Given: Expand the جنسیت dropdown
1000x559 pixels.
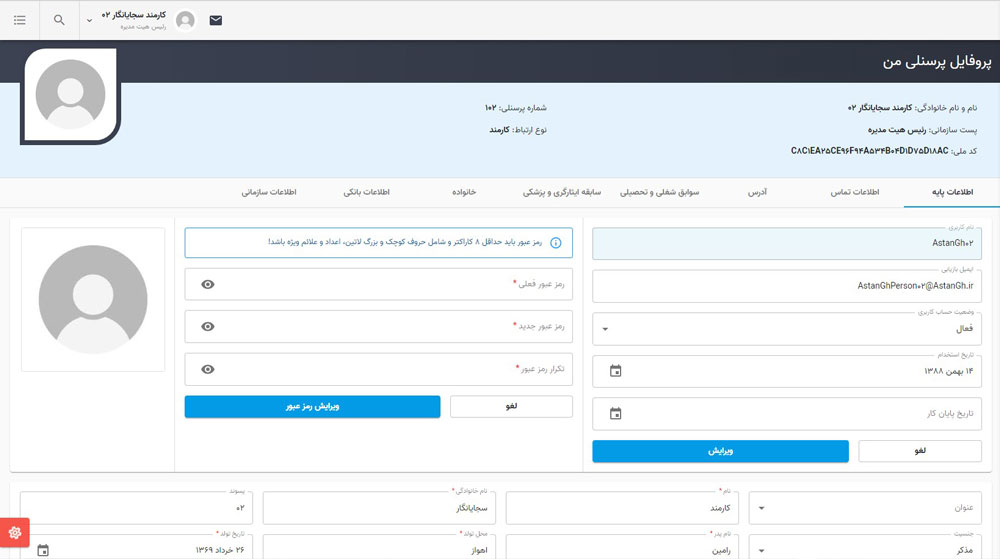Looking at the screenshot, I should point(761,550).
